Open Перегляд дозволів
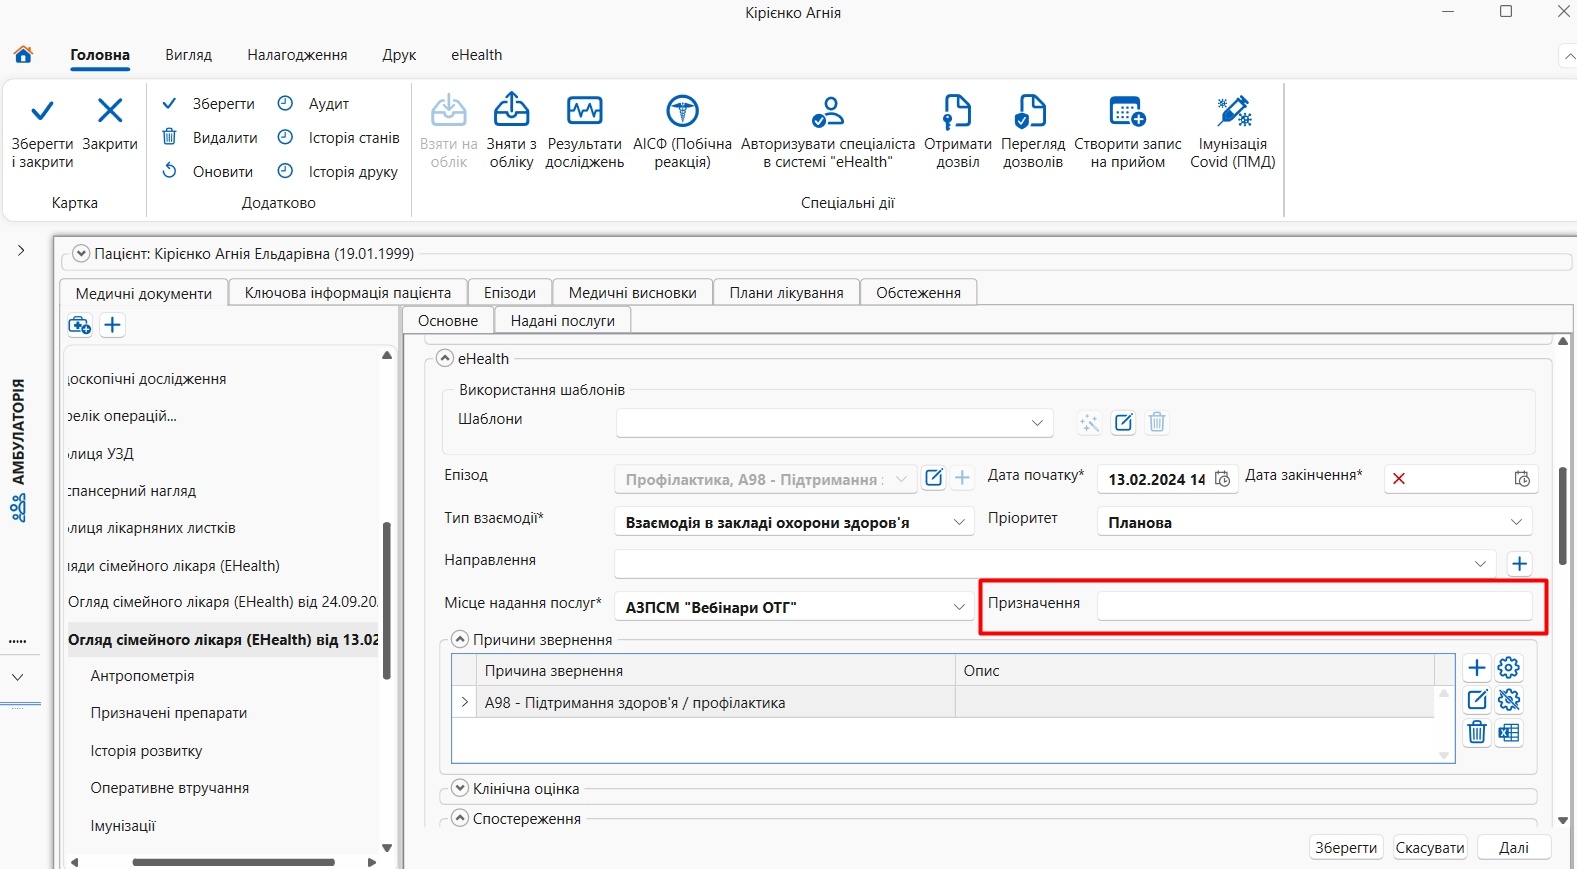The image size is (1577, 869). point(1033,130)
